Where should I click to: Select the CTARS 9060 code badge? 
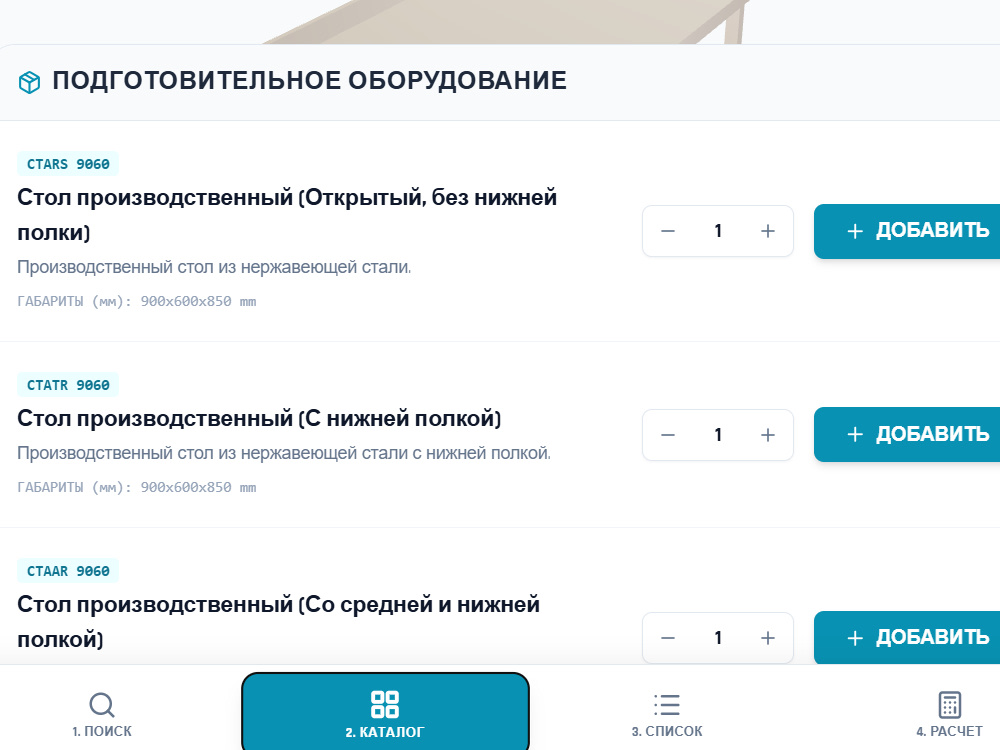click(68, 164)
